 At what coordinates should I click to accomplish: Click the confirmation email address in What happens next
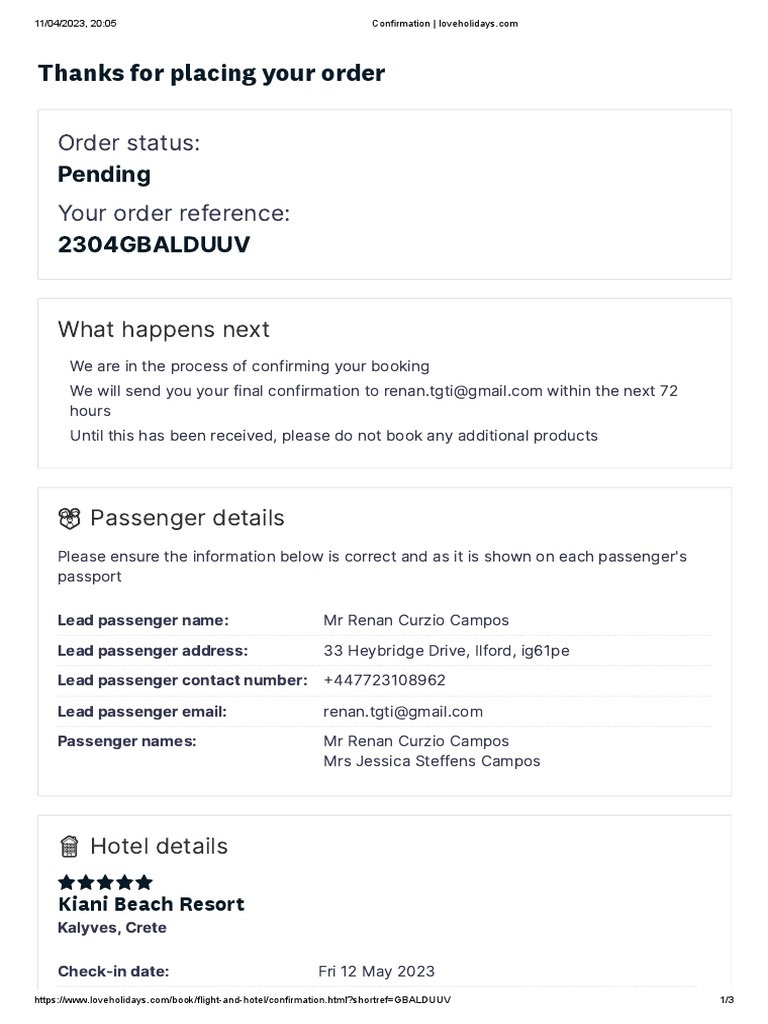click(x=463, y=391)
